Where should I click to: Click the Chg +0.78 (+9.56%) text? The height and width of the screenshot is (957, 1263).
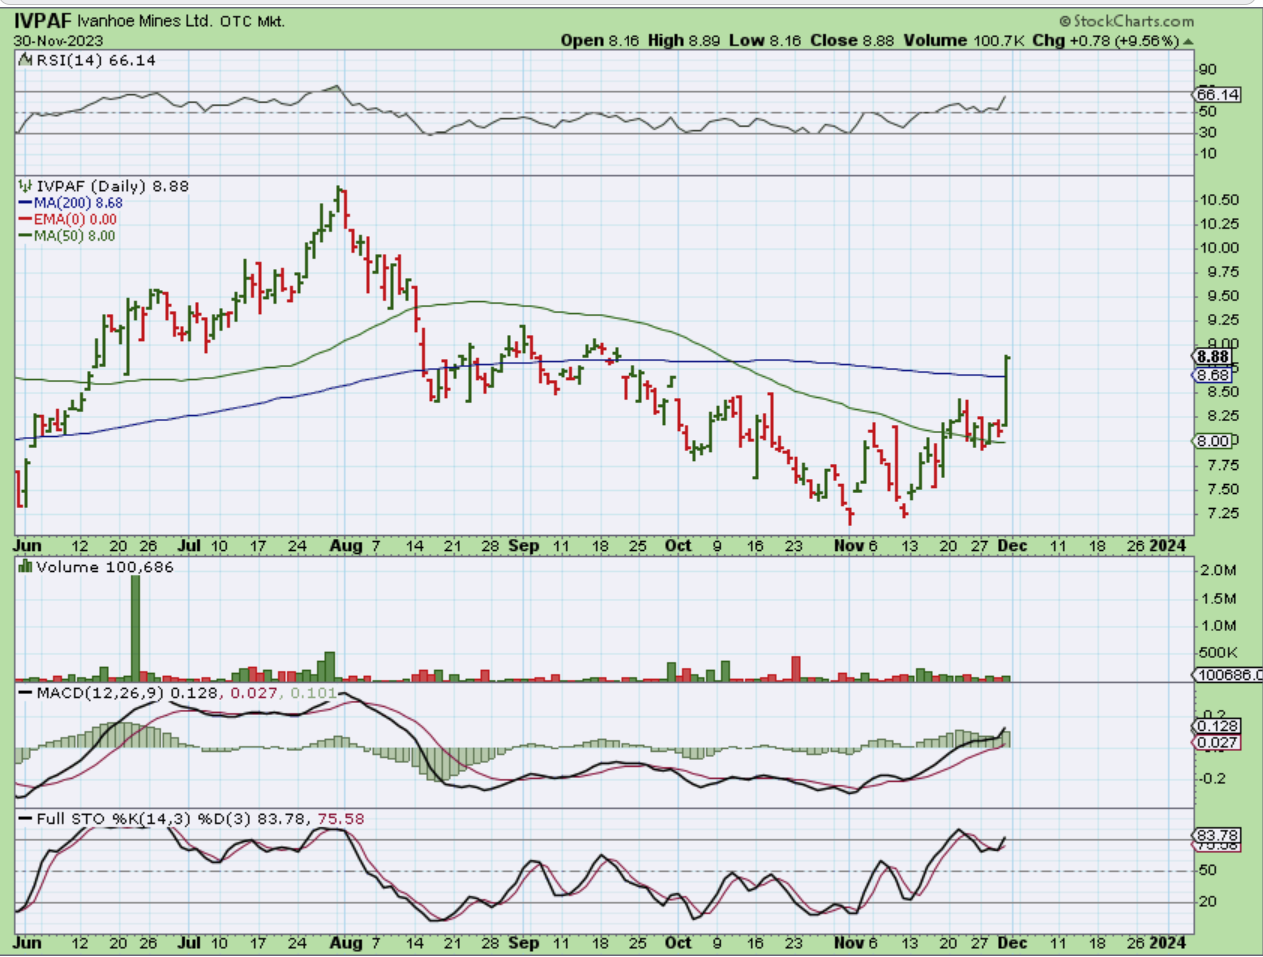pos(1106,40)
